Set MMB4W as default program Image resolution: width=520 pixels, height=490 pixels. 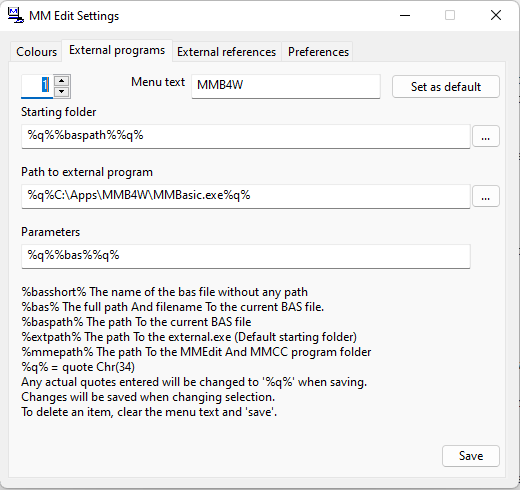click(446, 87)
